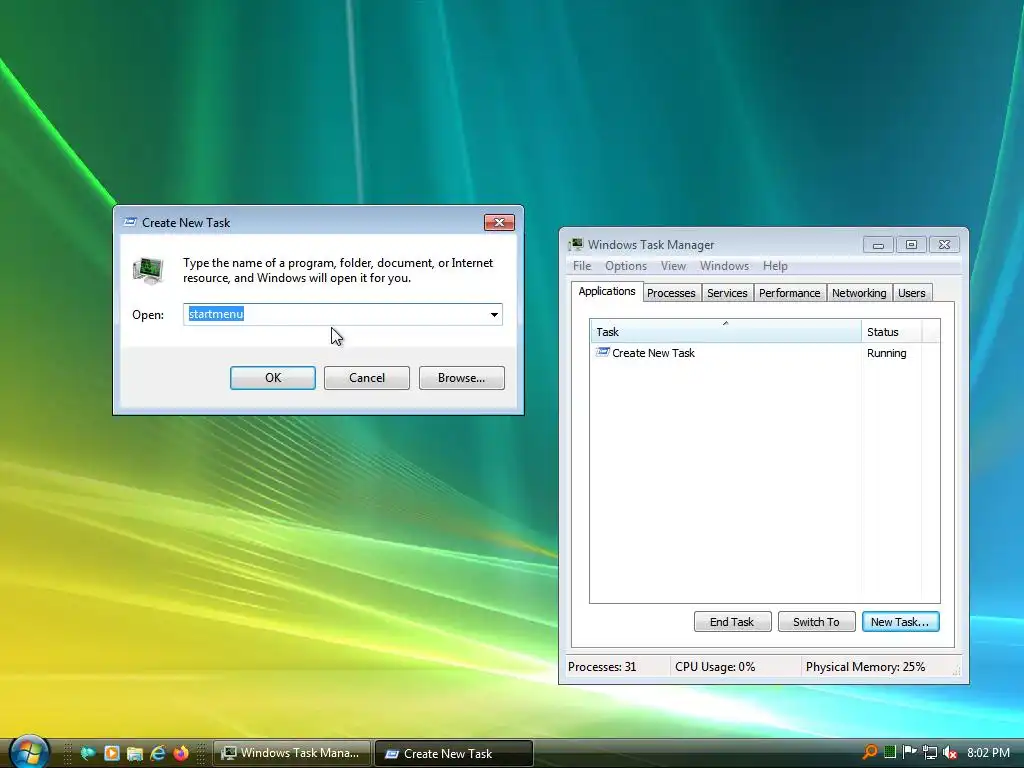Image resolution: width=1024 pixels, height=768 pixels.
Task: Open the View menu in Task Manager
Action: coord(673,266)
